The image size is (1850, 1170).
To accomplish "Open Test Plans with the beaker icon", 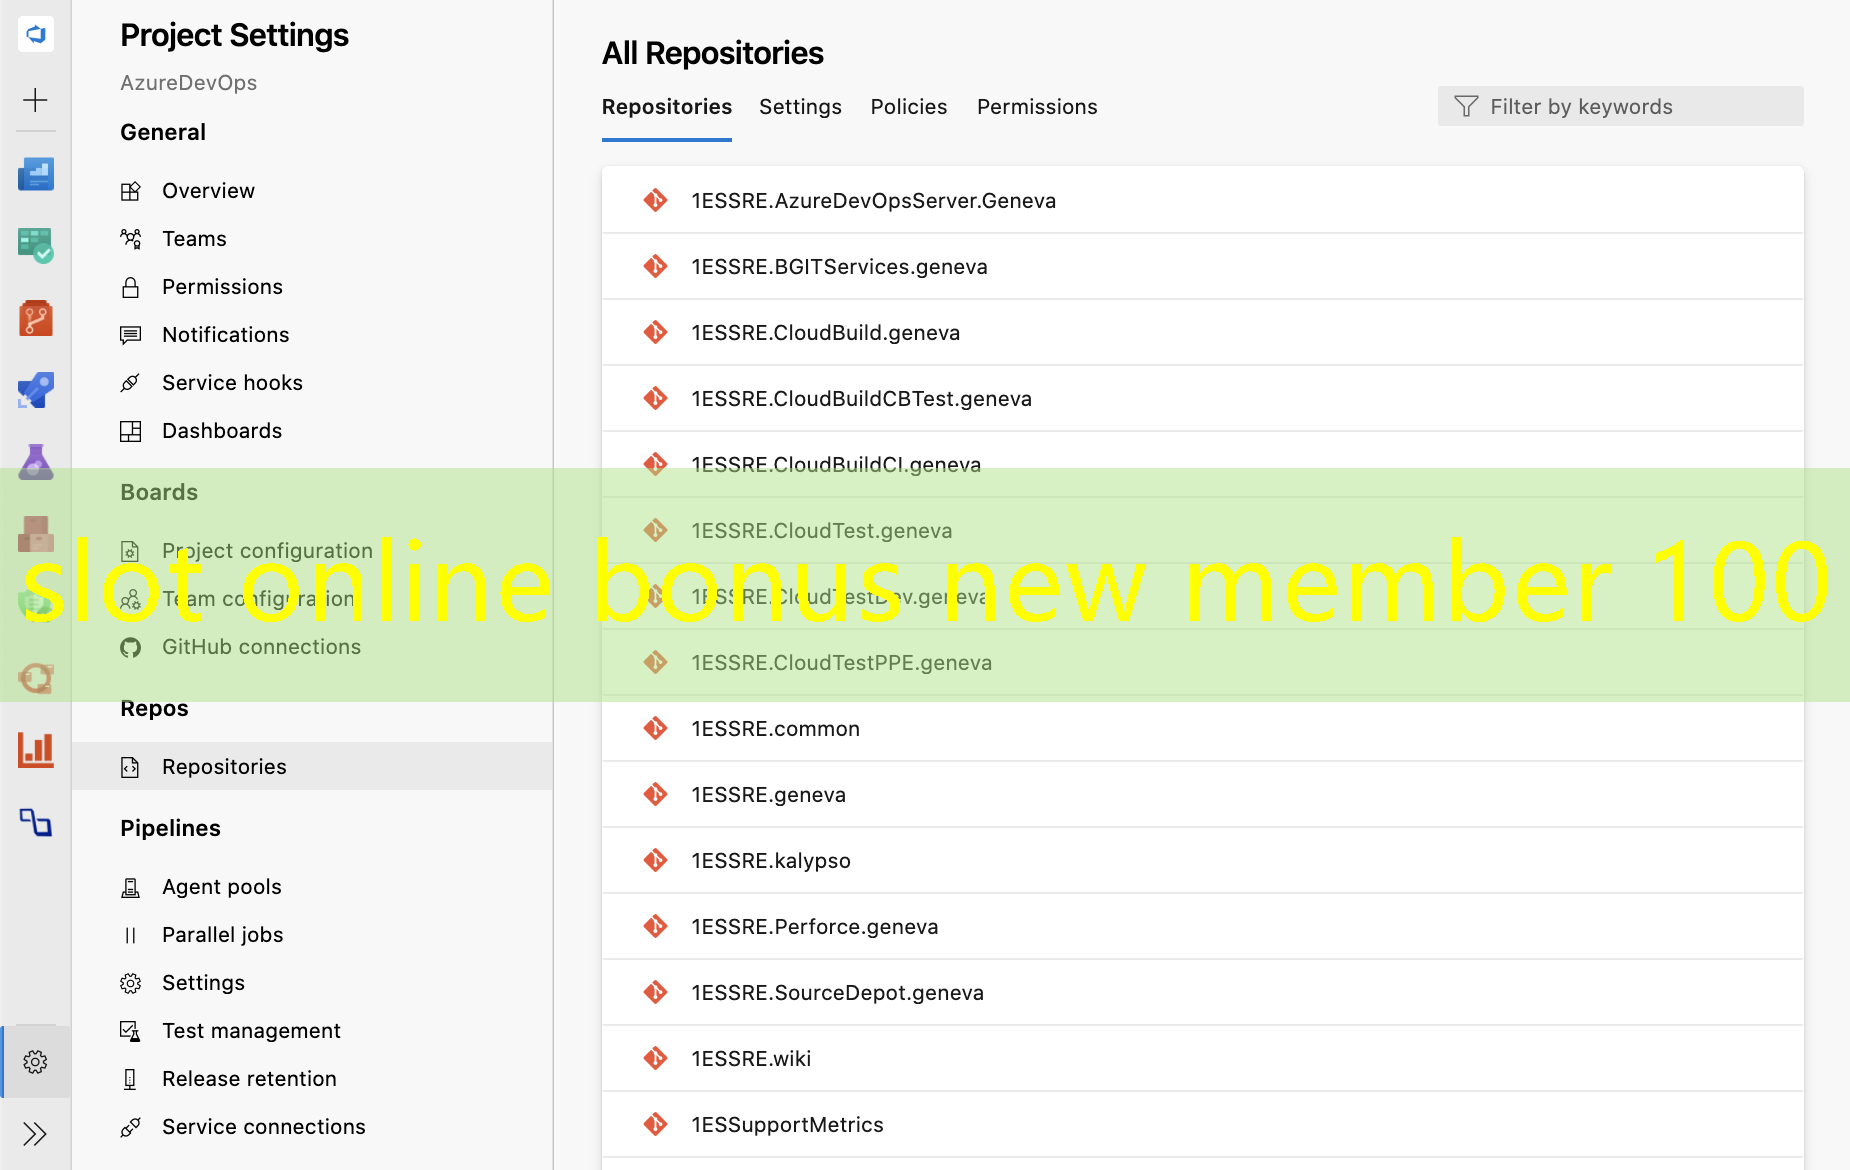I will (36, 461).
